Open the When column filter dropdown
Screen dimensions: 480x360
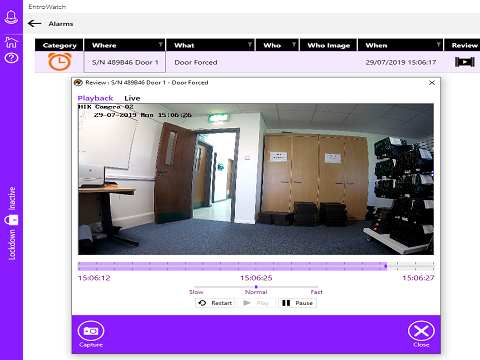coord(438,45)
